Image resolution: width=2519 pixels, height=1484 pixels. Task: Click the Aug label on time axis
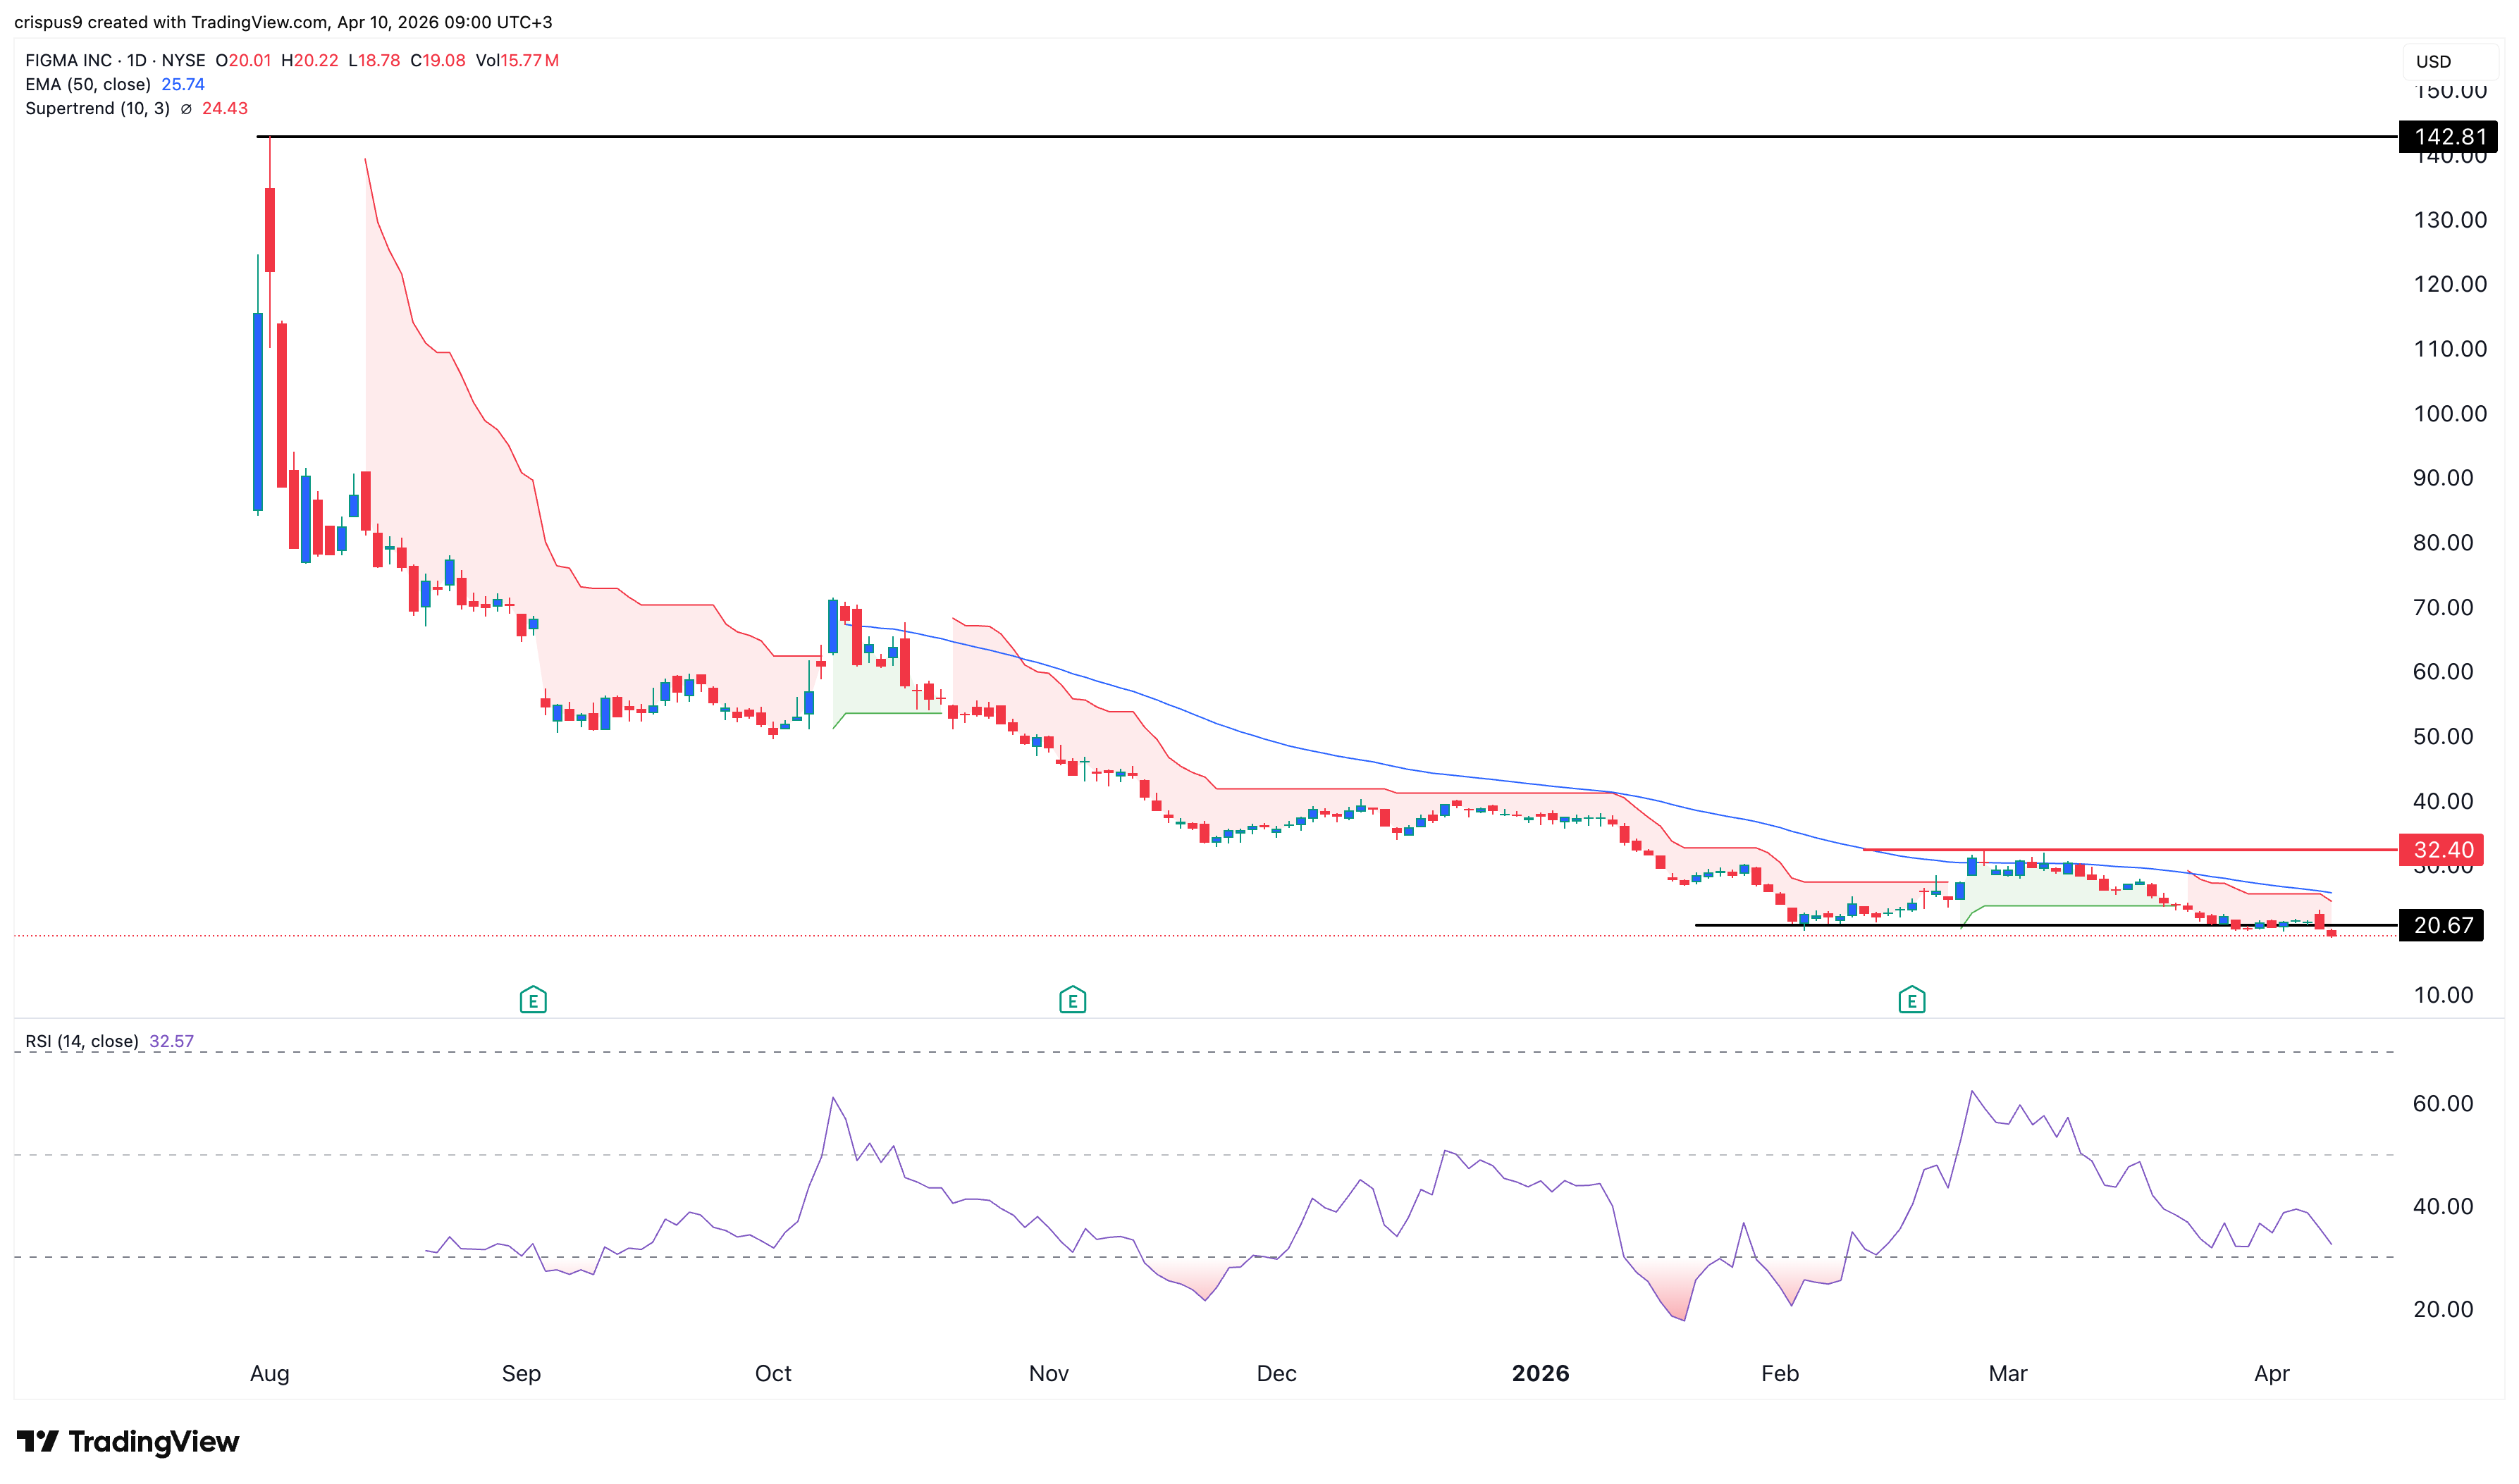tap(269, 1373)
